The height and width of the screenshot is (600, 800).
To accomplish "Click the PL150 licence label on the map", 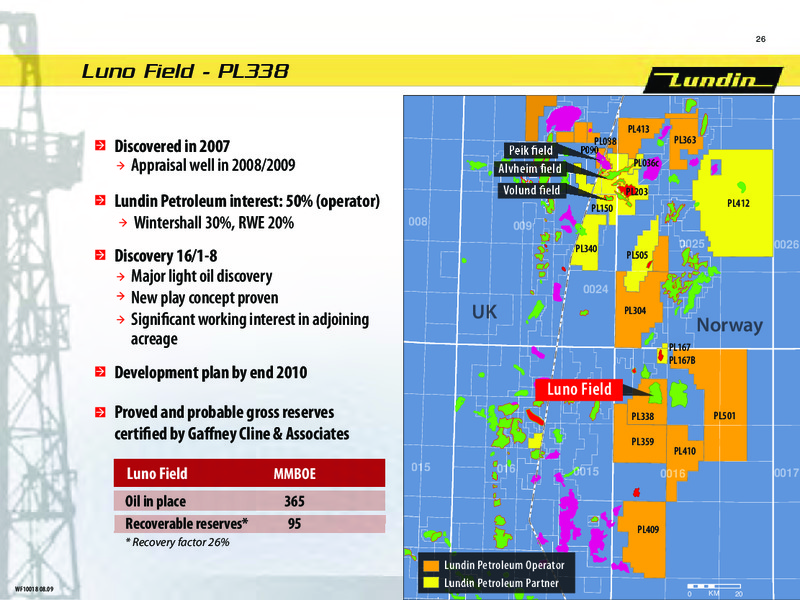I will click(602, 208).
